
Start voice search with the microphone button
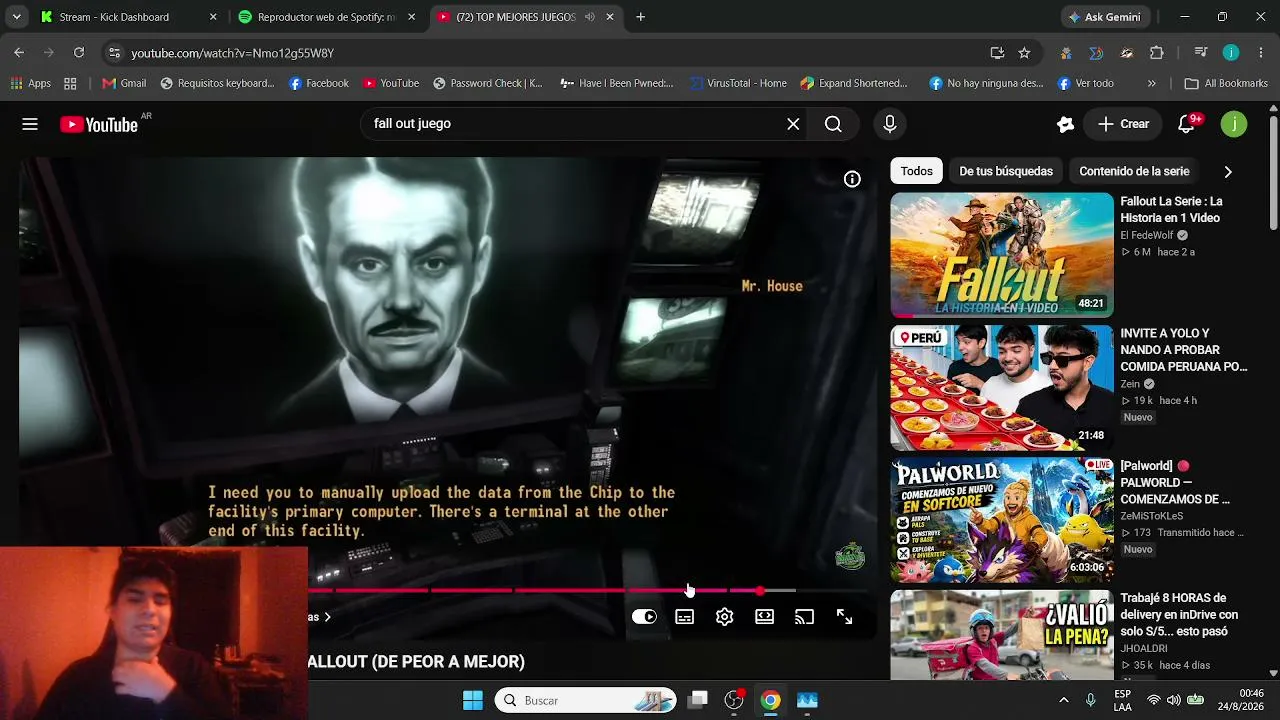889,124
